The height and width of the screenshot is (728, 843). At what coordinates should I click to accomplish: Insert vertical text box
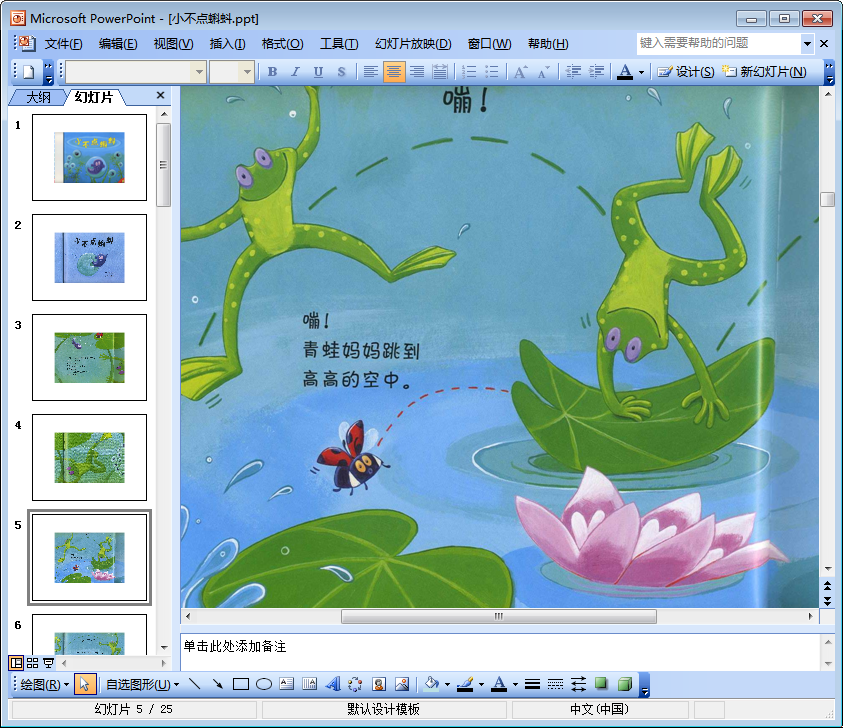pyautogui.click(x=310, y=684)
